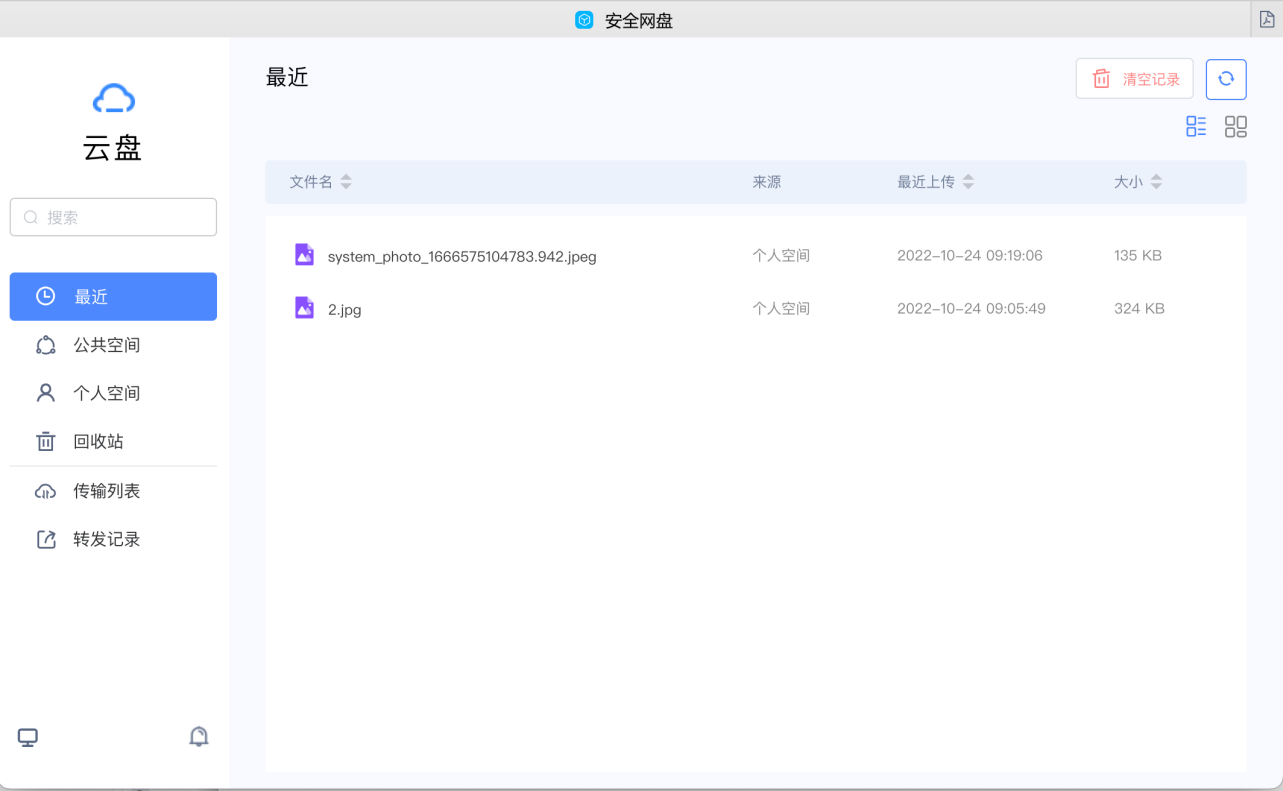Click the cloud logo above 云盘 text
Image resolution: width=1283 pixels, height=791 pixels.
[113, 97]
